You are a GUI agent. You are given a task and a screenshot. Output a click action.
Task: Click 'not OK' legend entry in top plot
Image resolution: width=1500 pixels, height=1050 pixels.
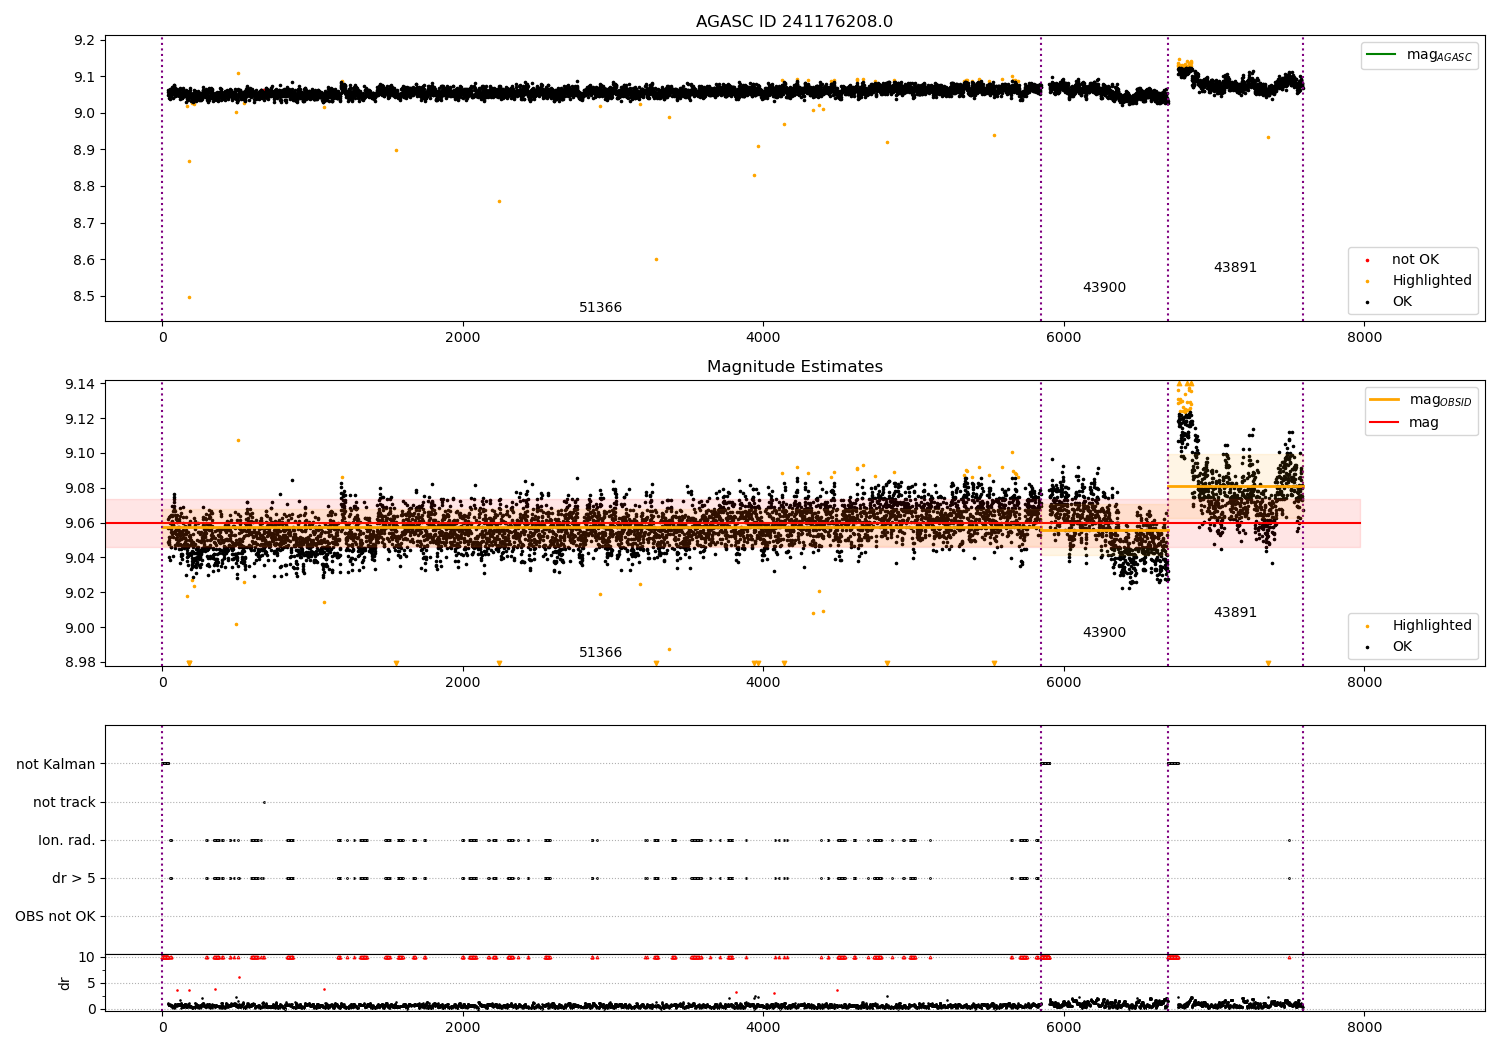coord(1415,260)
